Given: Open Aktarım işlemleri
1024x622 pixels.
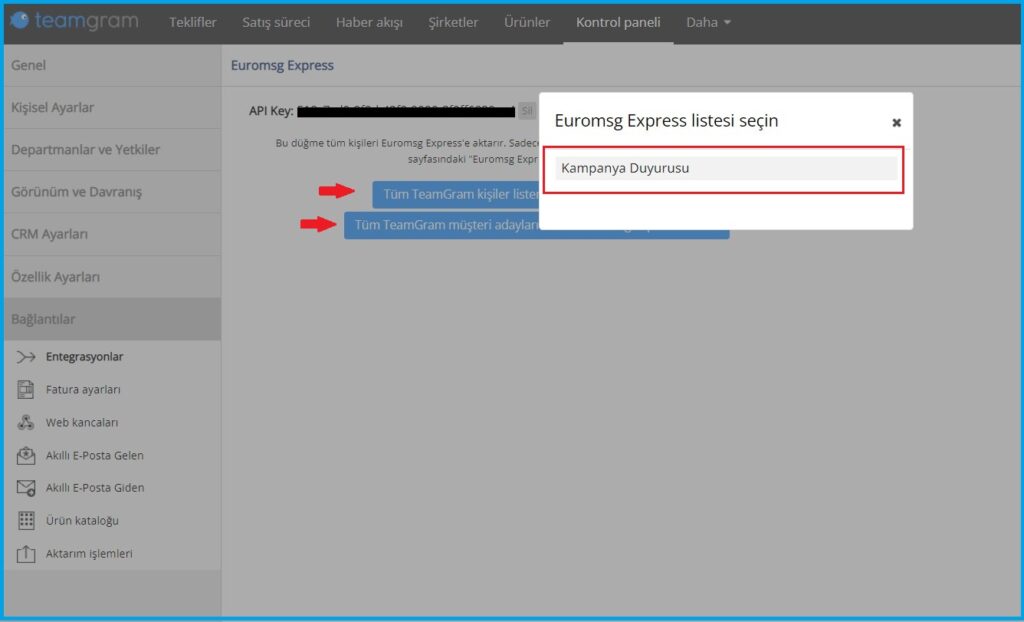Looking at the screenshot, I should click(x=89, y=553).
